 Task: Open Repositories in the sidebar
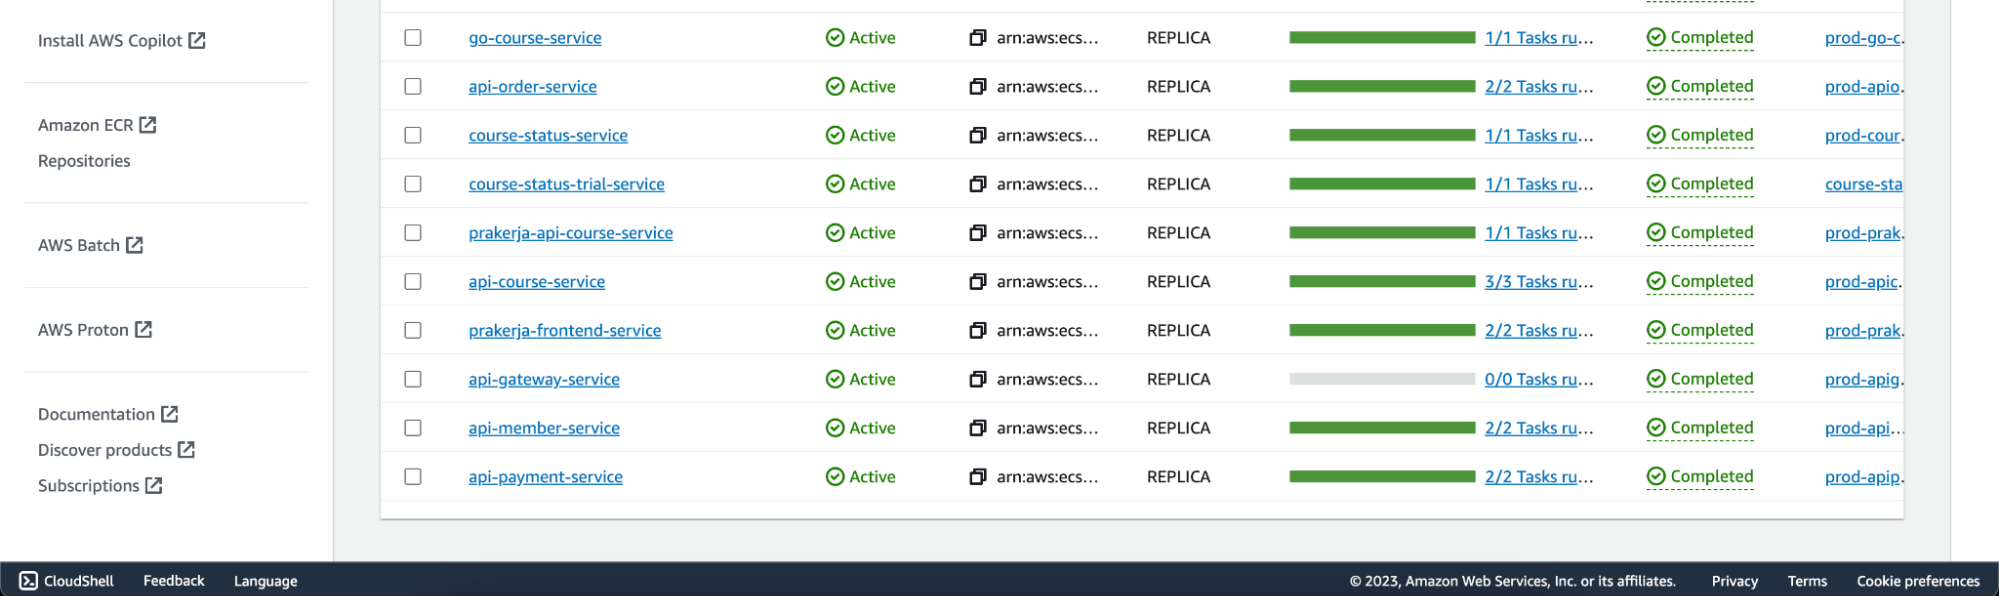[x=84, y=161]
